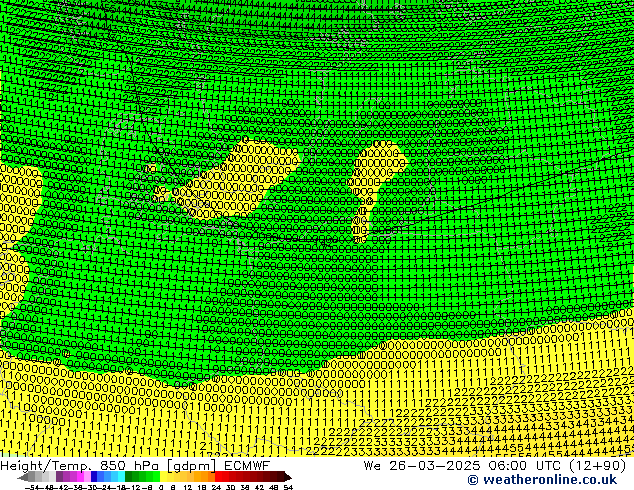Click the '0' label on the color scale
Screen dimensions: 634x490
point(161,487)
